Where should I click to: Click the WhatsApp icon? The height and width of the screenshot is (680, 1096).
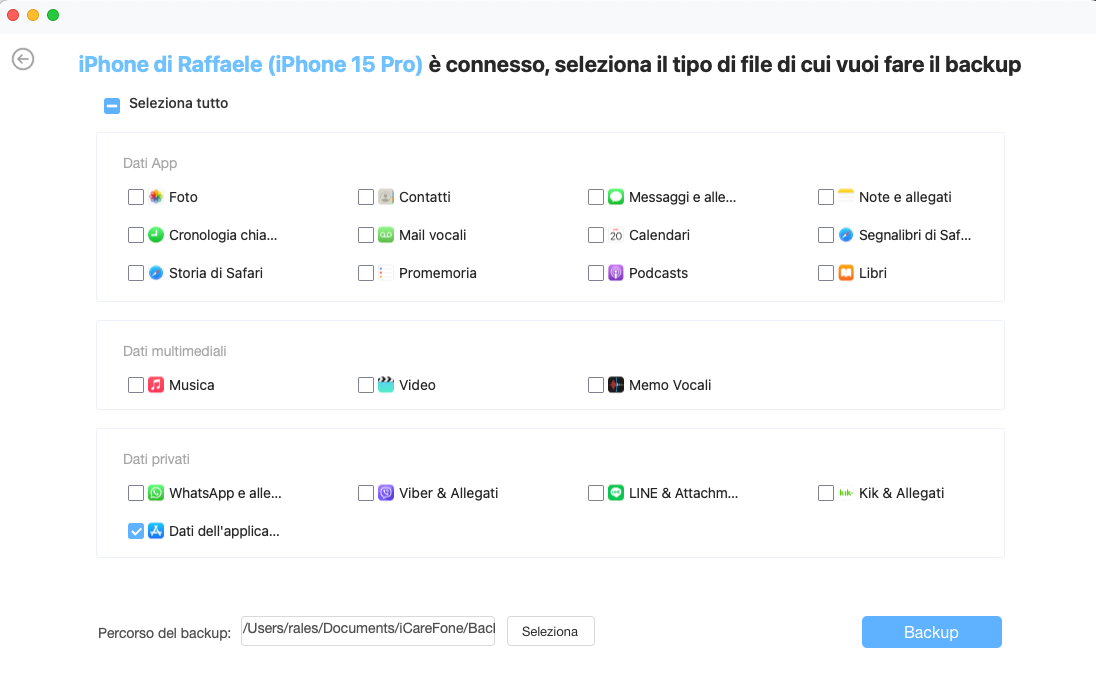click(x=156, y=492)
